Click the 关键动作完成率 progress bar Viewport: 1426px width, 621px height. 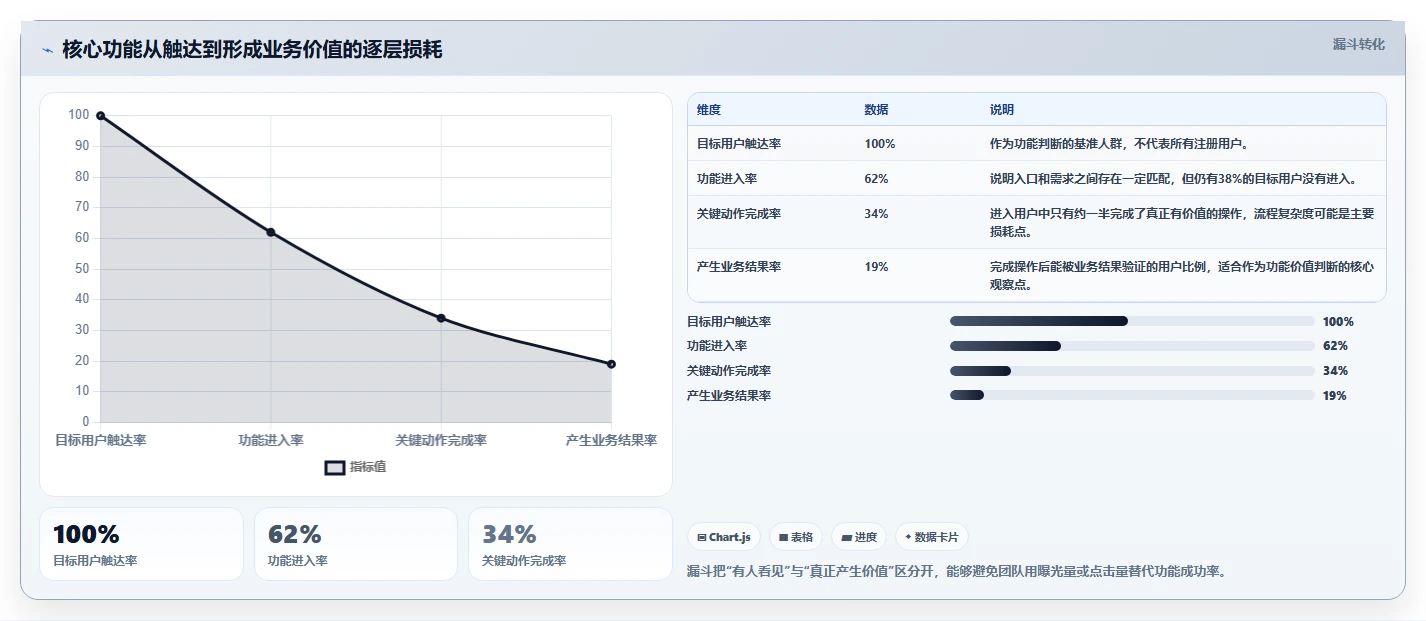pyautogui.click(x=1132, y=371)
